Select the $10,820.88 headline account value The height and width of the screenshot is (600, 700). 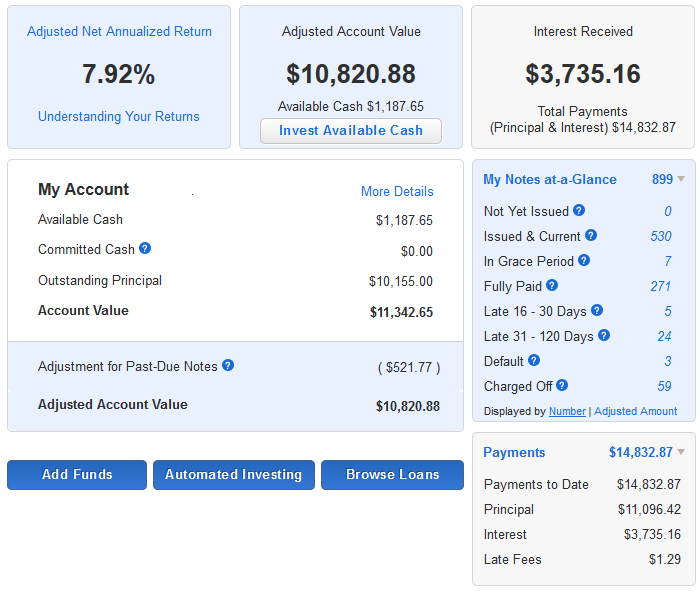point(351,74)
